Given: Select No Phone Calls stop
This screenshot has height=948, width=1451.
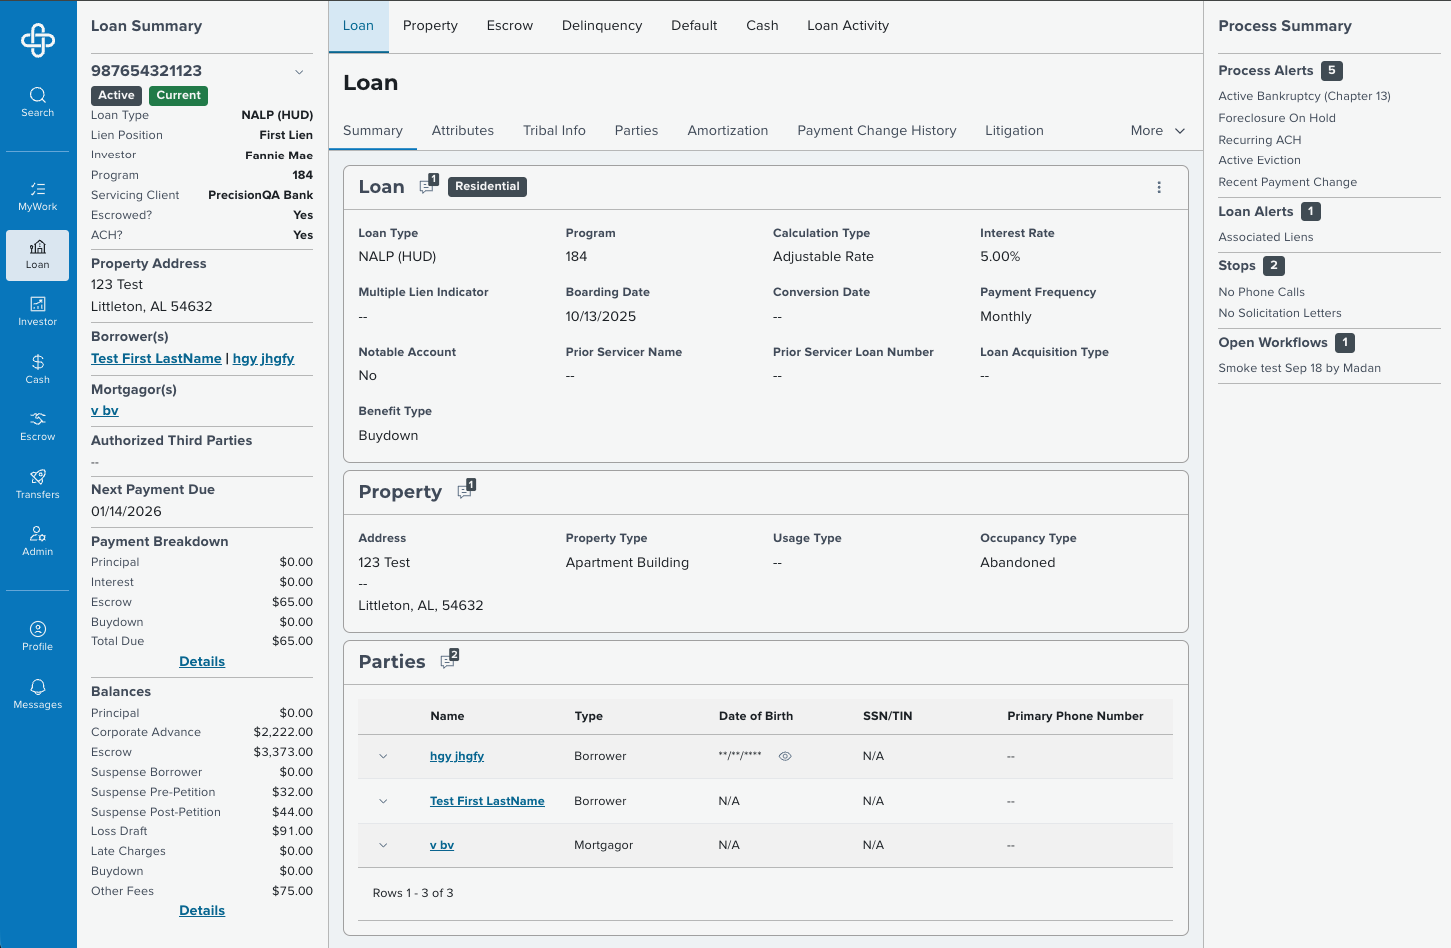Looking at the screenshot, I should (x=1262, y=292).
